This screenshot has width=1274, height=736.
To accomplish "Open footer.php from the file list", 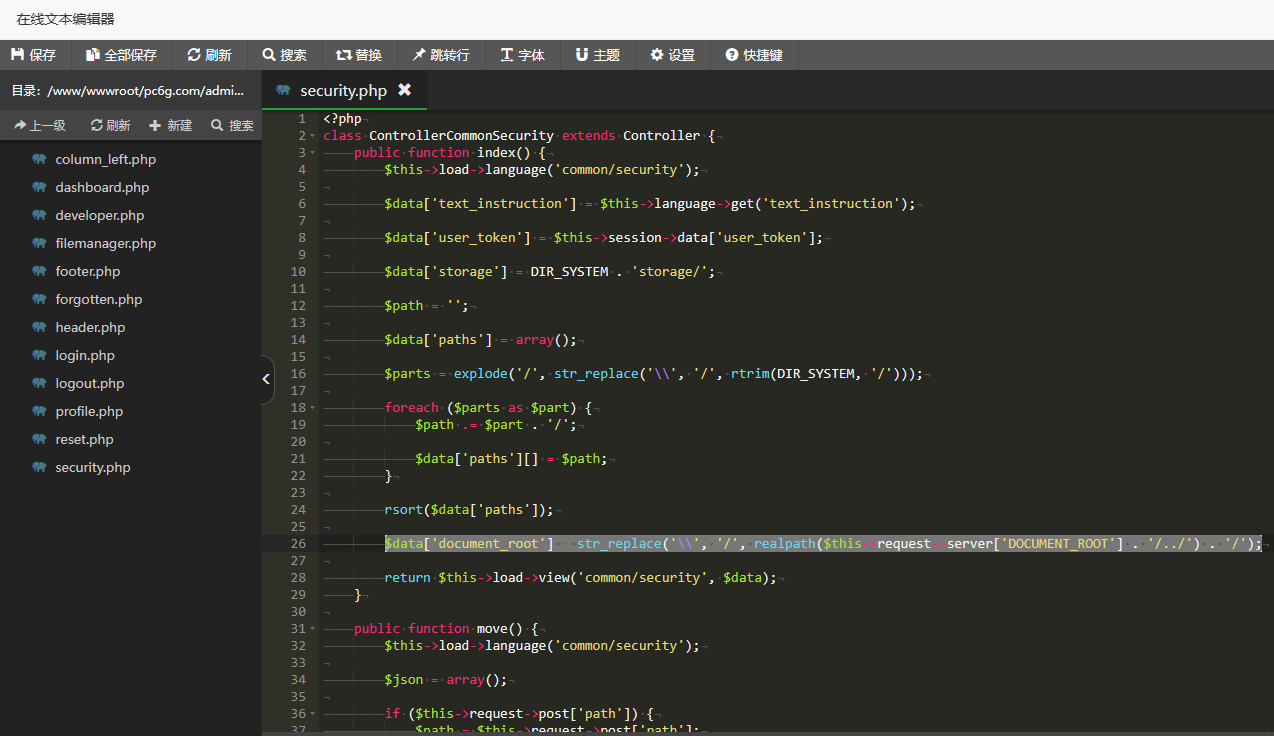I will [x=88, y=271].
